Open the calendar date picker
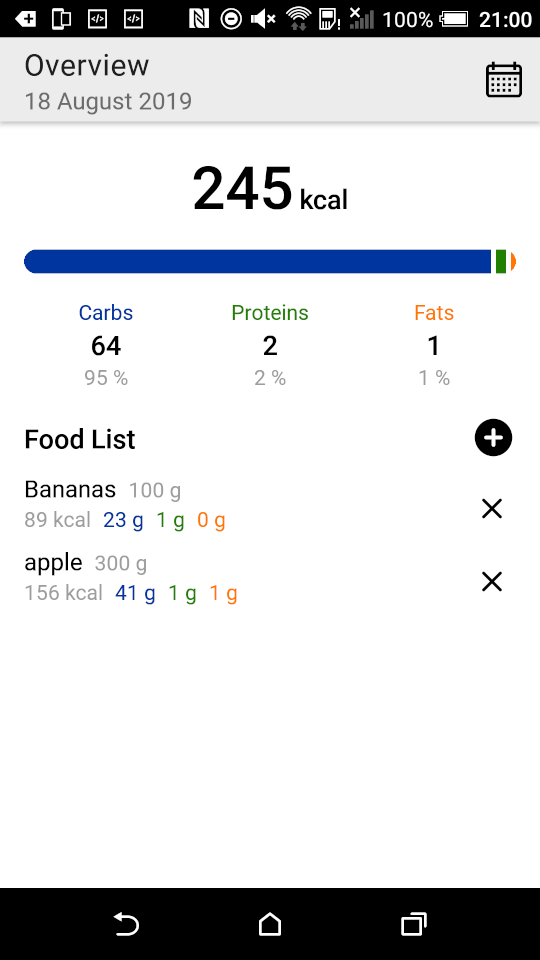Image resolution: width=540 pixels, height=960 pixels. [x=503, y=80]
